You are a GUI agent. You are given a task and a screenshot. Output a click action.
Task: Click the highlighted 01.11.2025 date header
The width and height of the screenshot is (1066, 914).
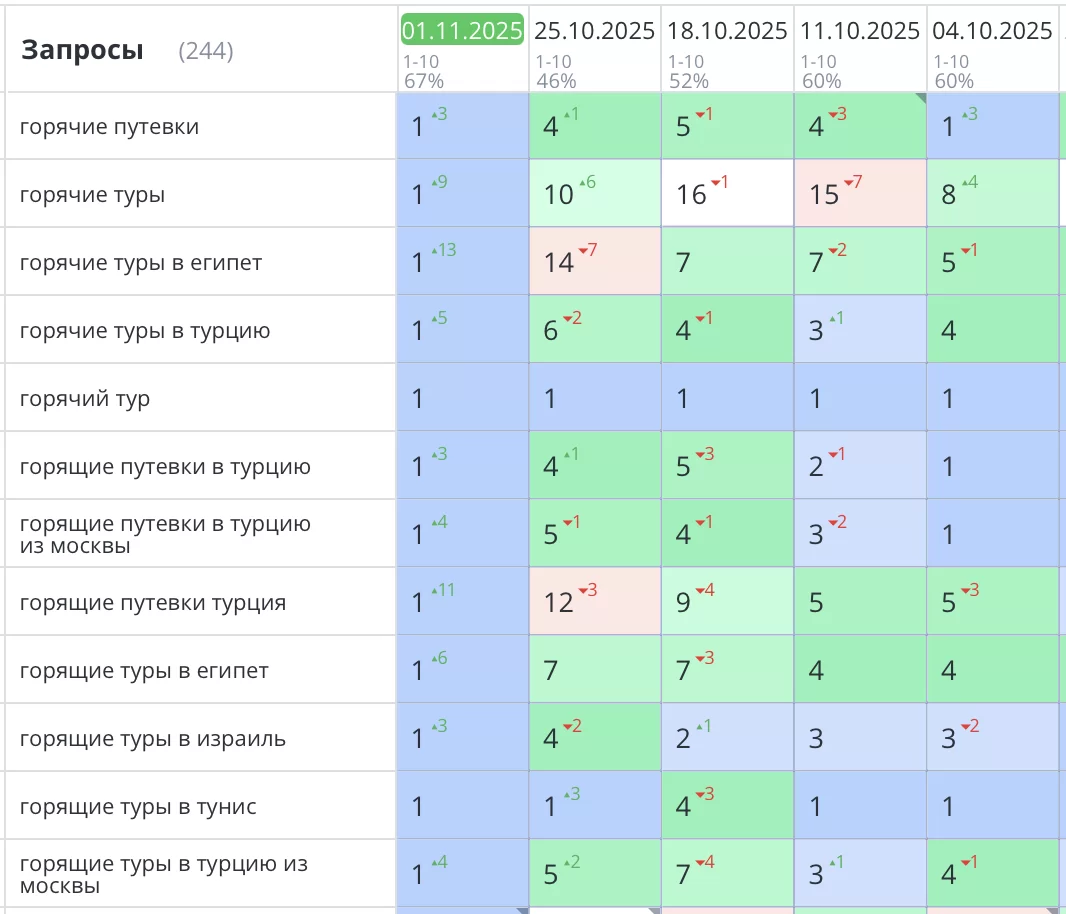coord(462,30)
